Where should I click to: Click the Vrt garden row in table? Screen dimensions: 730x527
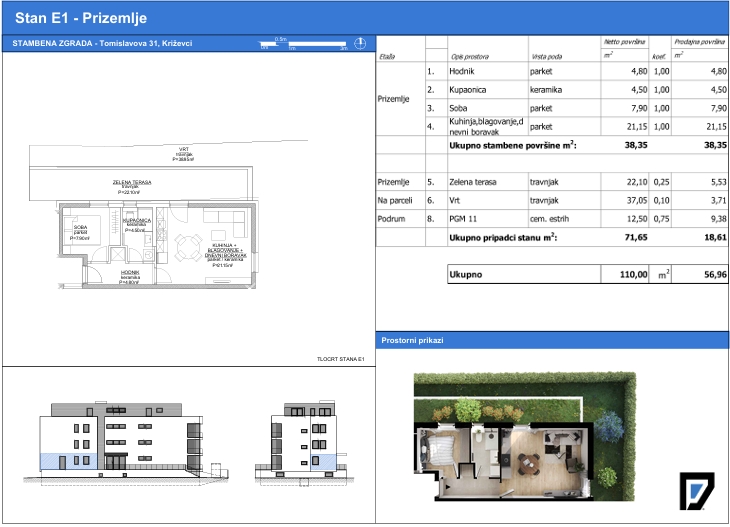pos(552,200)
